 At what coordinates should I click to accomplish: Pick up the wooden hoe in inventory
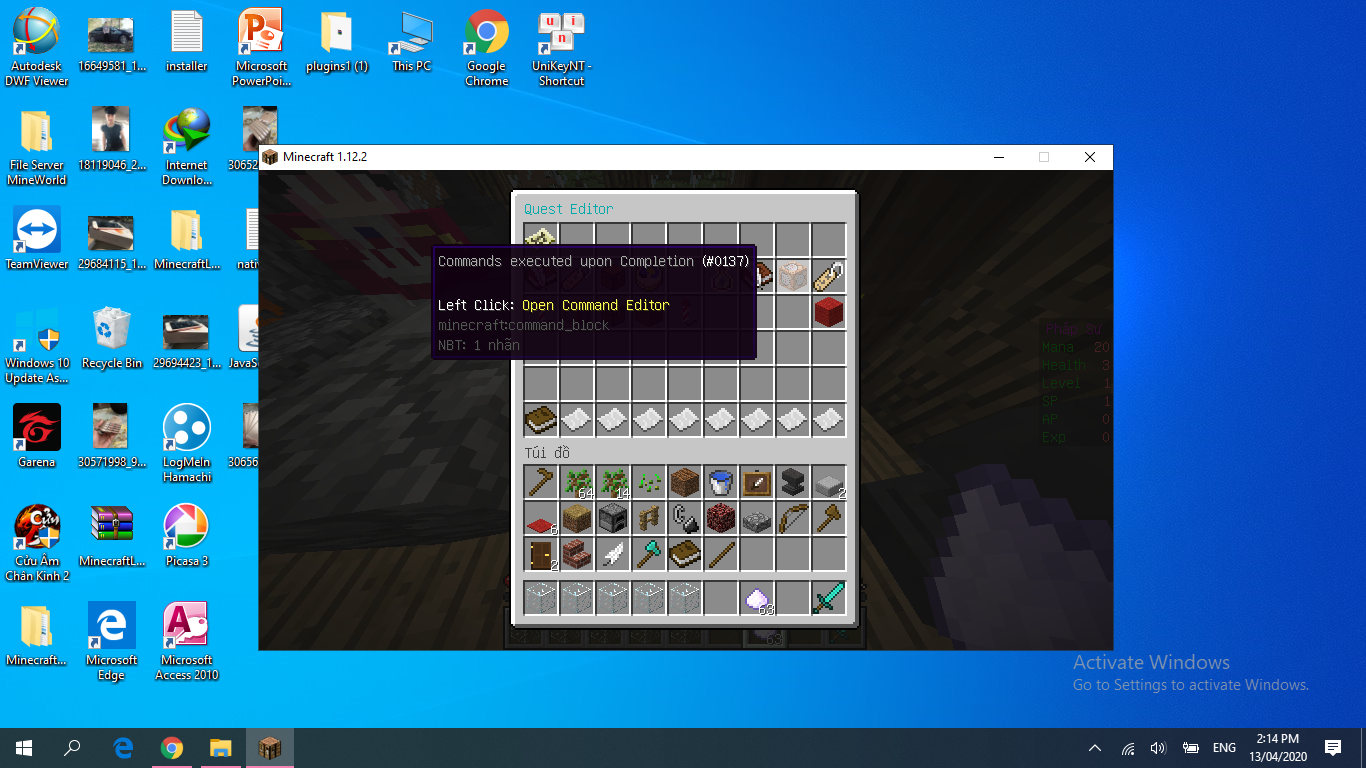point(541,482)
